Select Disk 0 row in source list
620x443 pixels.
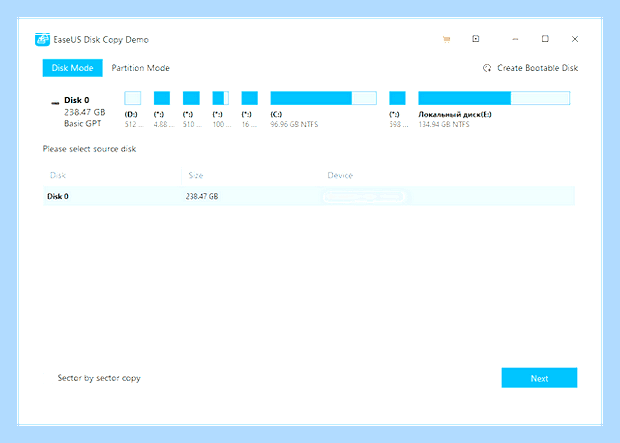click(309, 196)
